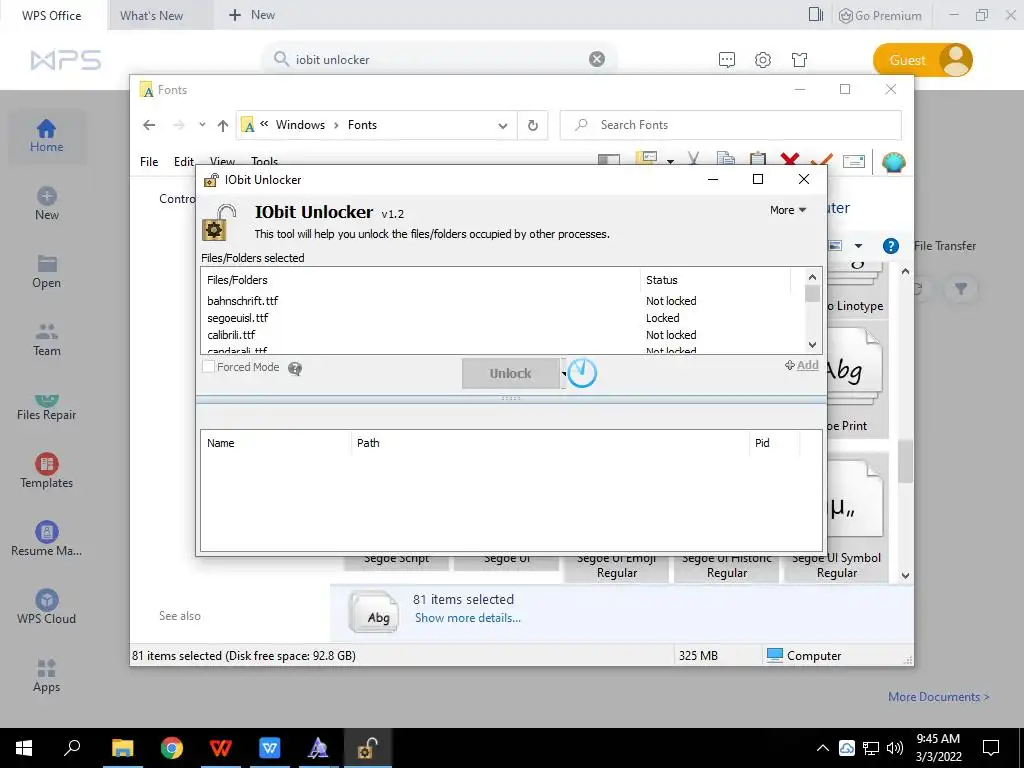The image size is (1024, 768).
Task: Expand the More menu in IObit Unlocker
Action: [788, 210]
